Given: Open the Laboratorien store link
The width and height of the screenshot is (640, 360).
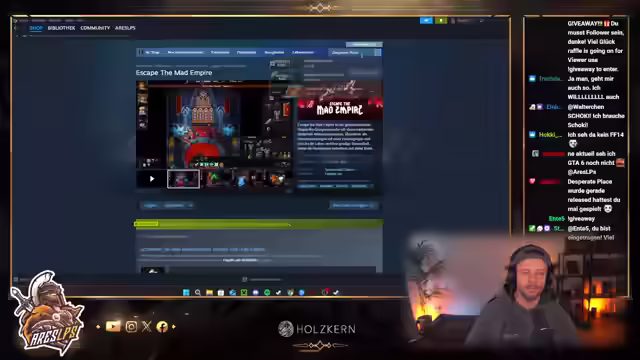Looking at the screenshot, I should coord(303,52).
